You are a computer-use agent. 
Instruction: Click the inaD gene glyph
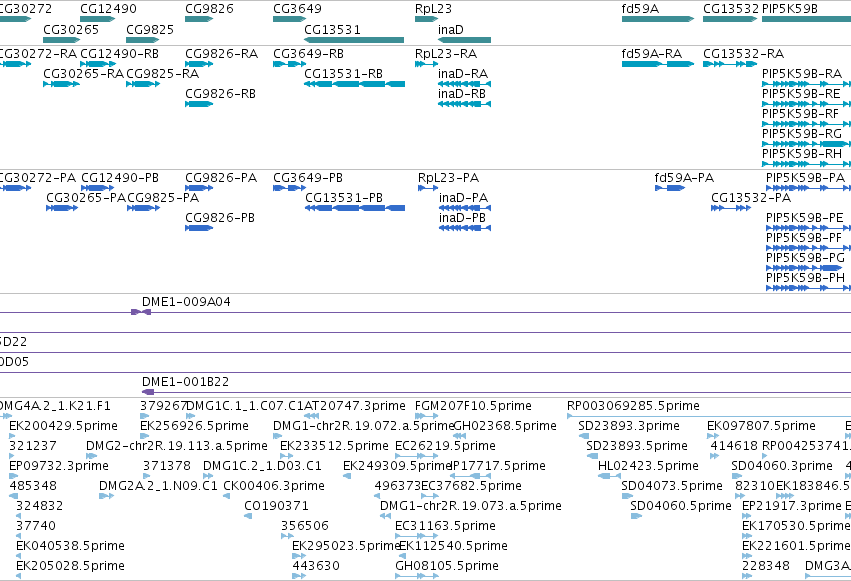464,40
